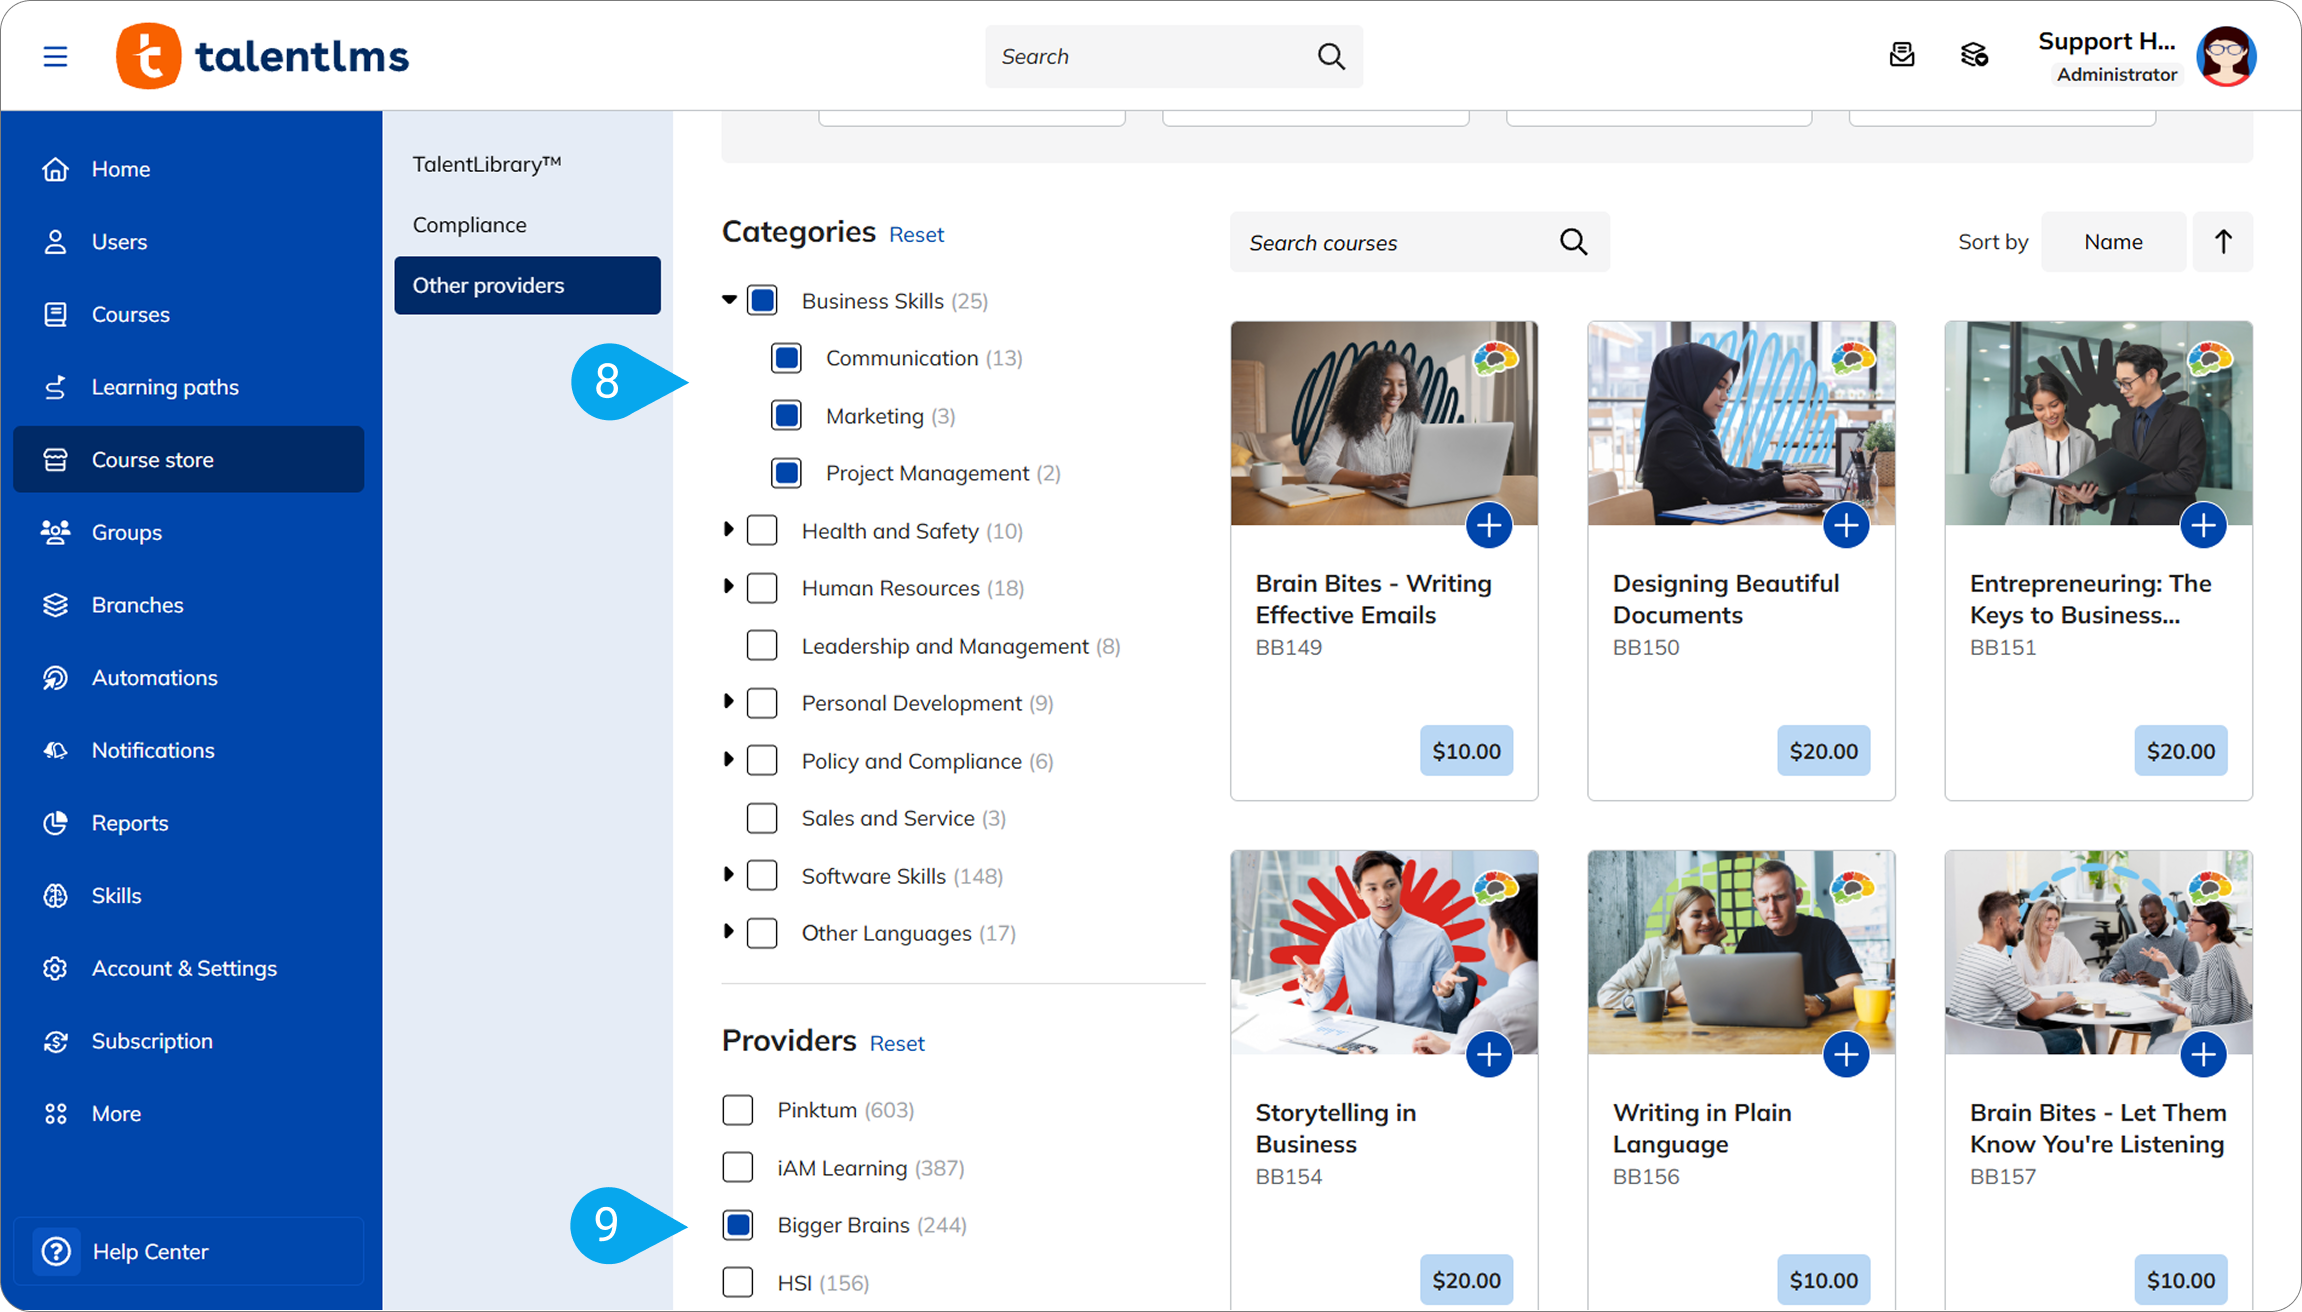
Task: Collapse the Business Skills category tree
Action: tap(729, 300)
